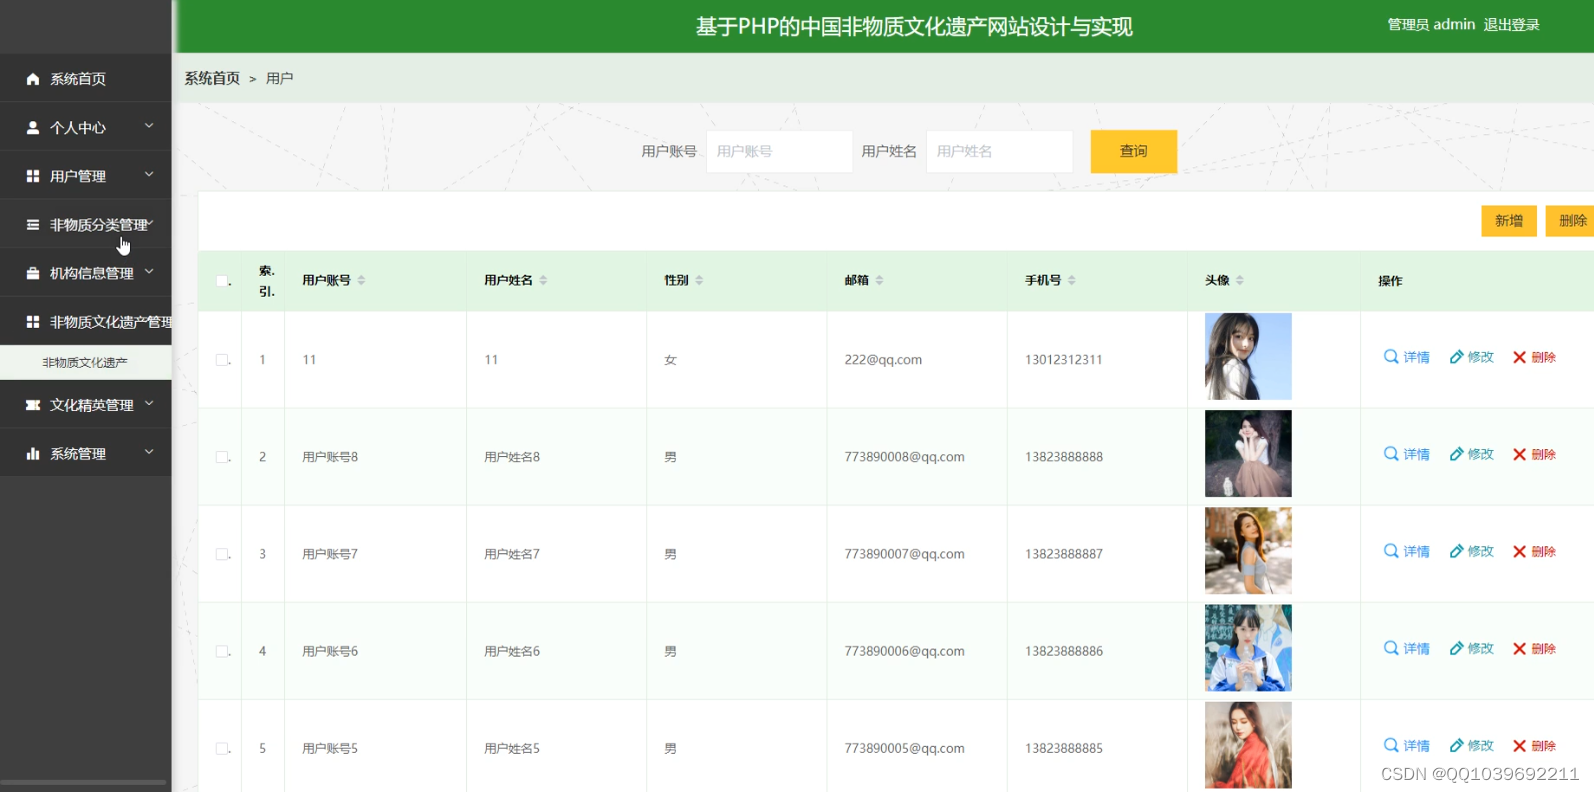This screenshot has width=1594, height=792.
Task: Click email cell 222@qq.com
Action: pyautogui.click(x=883, y=360)
